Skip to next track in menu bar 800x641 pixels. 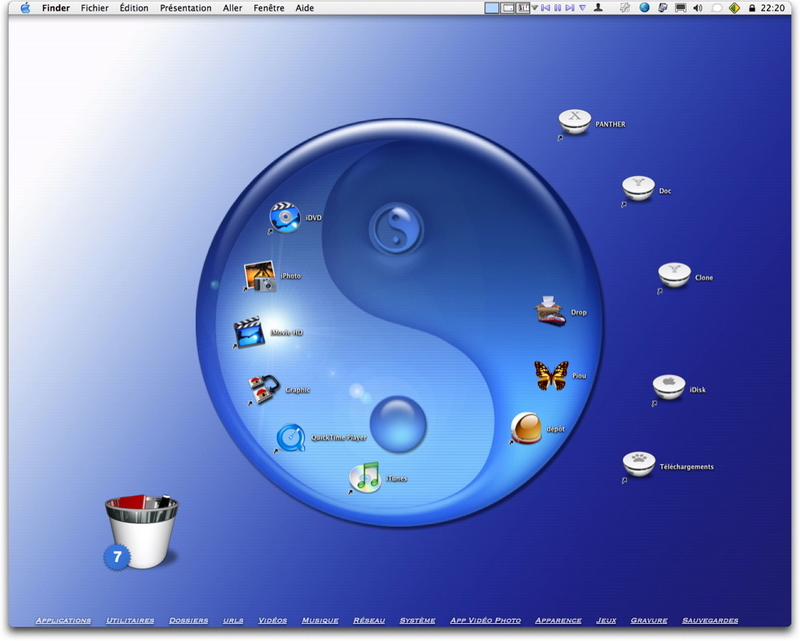pos(570,8)
